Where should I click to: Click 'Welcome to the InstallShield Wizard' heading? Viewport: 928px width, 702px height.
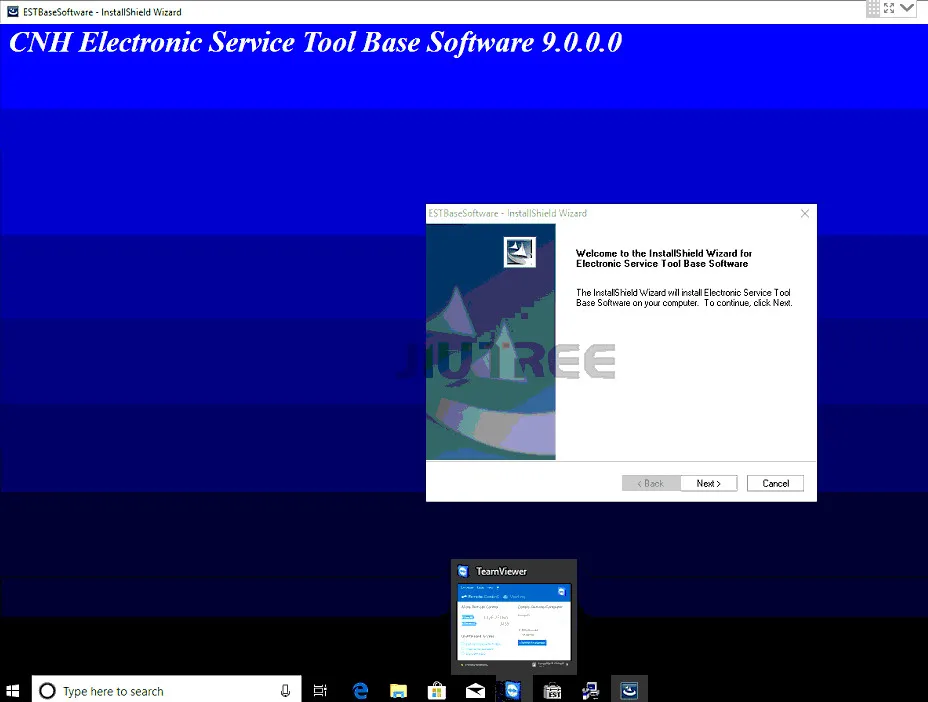coord(664,259)
